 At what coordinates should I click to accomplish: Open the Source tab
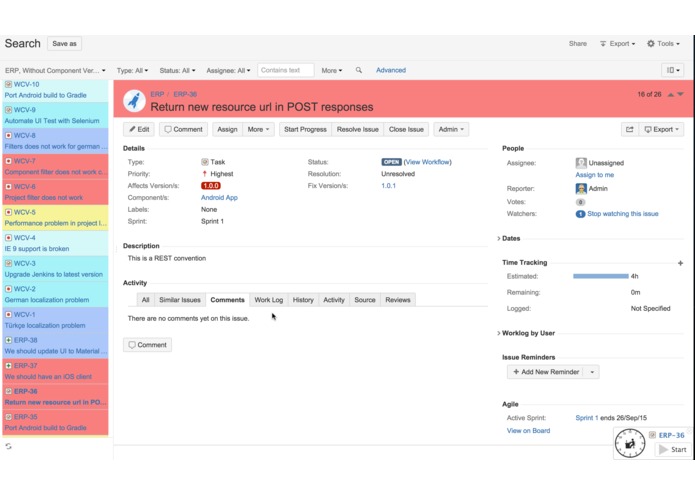click(x=365, y=300)
